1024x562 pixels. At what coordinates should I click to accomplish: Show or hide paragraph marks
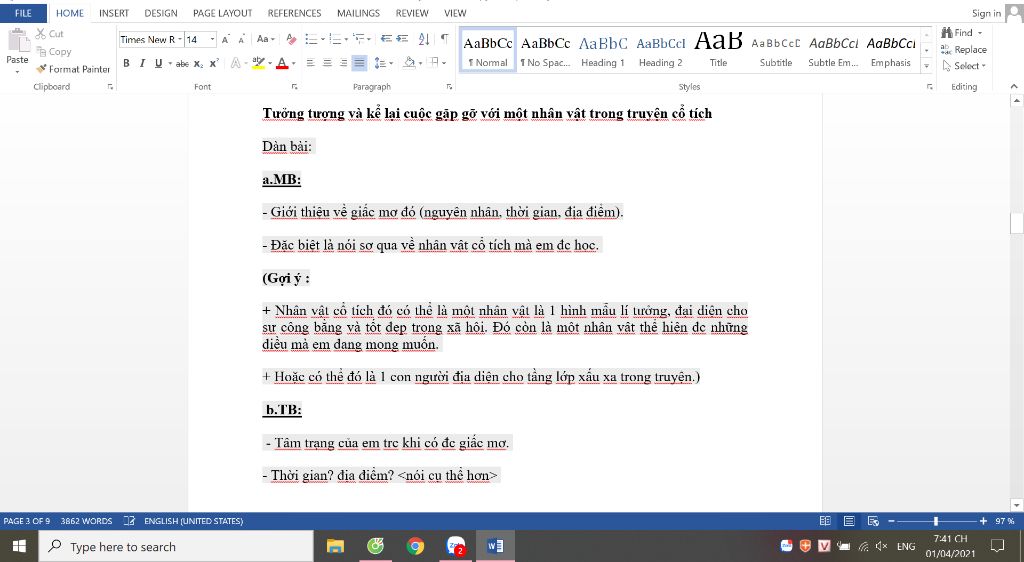coord(444,39)
